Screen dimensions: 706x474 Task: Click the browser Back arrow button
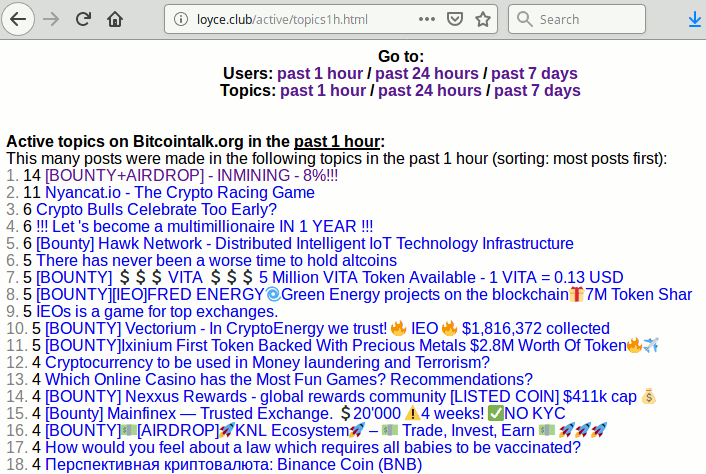pos(18,19)
